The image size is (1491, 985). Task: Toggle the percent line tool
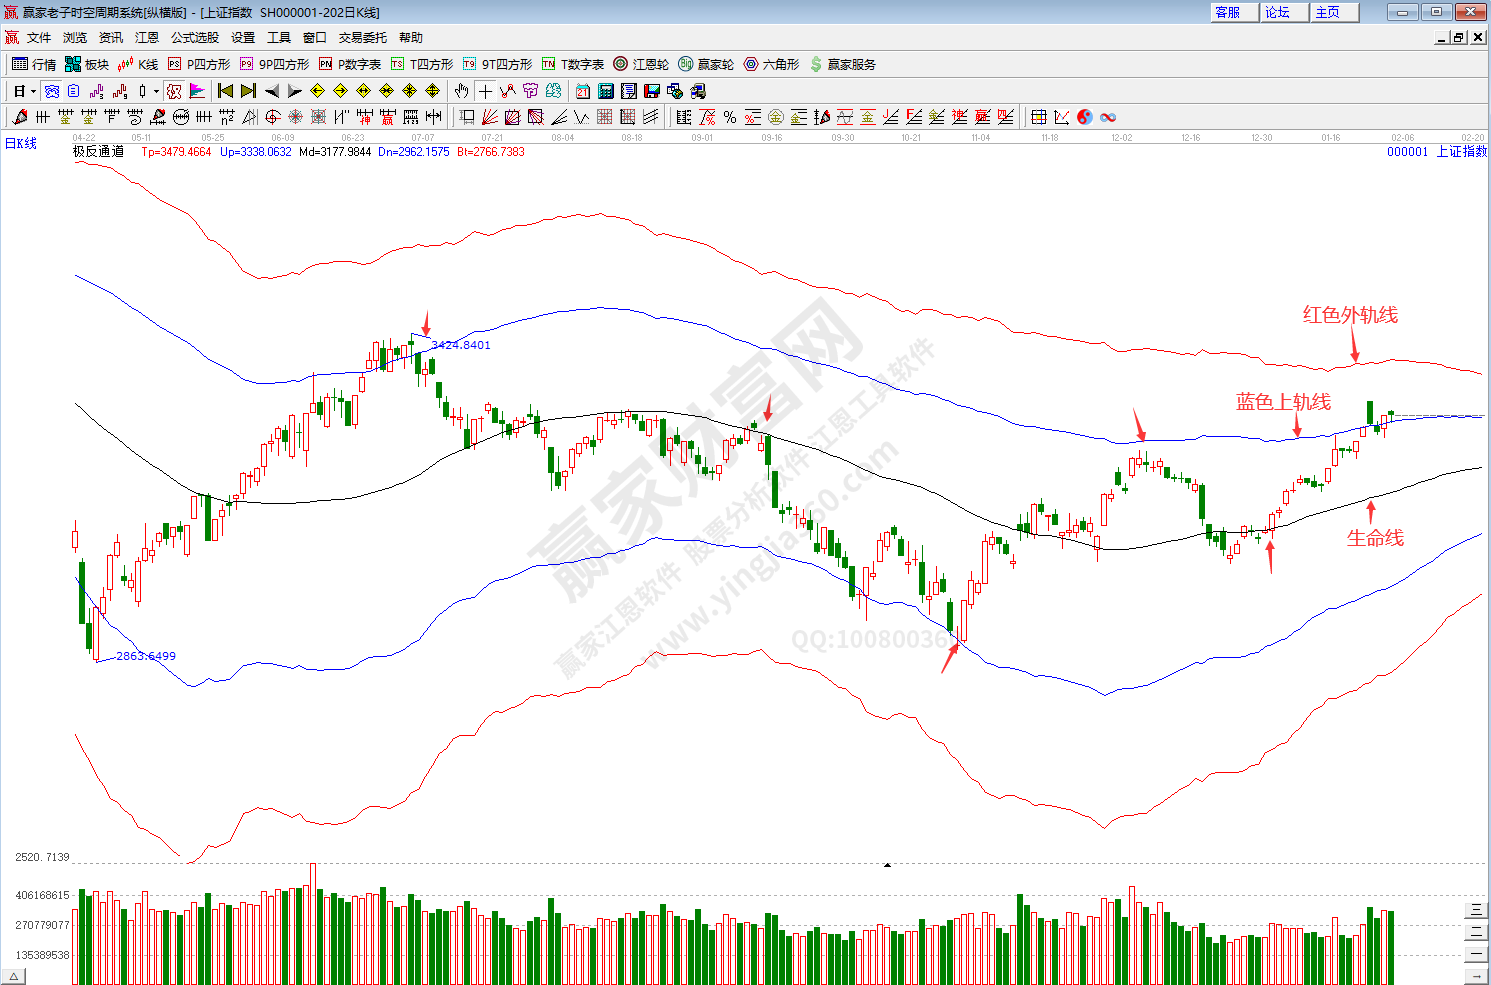(730, 117)
